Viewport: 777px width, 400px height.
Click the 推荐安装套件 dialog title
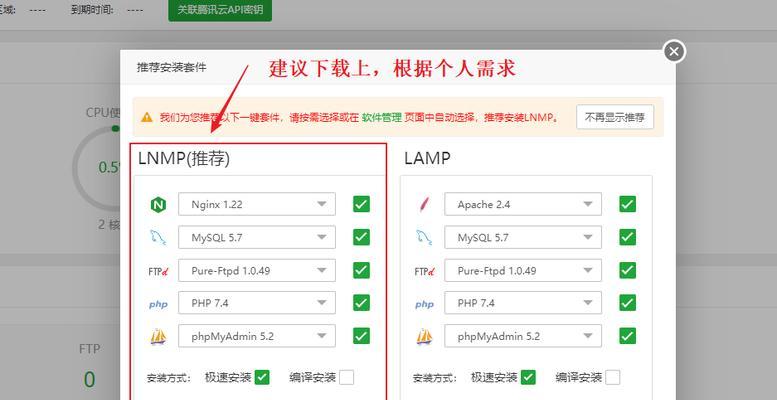pos(171,67)
